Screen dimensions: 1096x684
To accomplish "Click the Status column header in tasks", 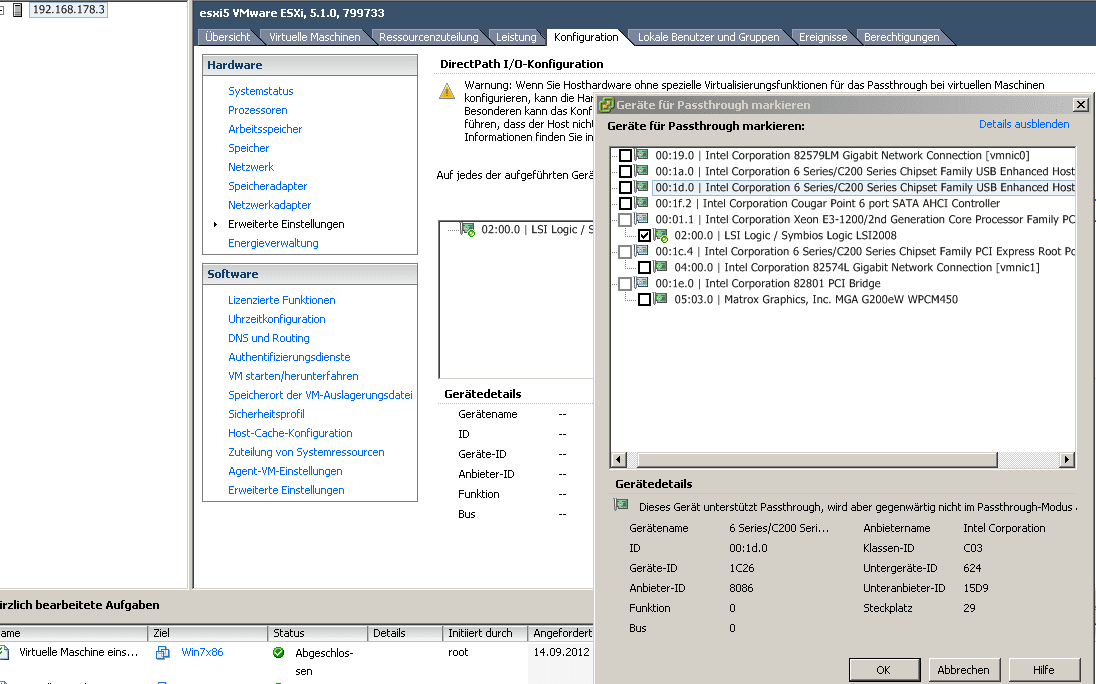I will tap(317, 633).
